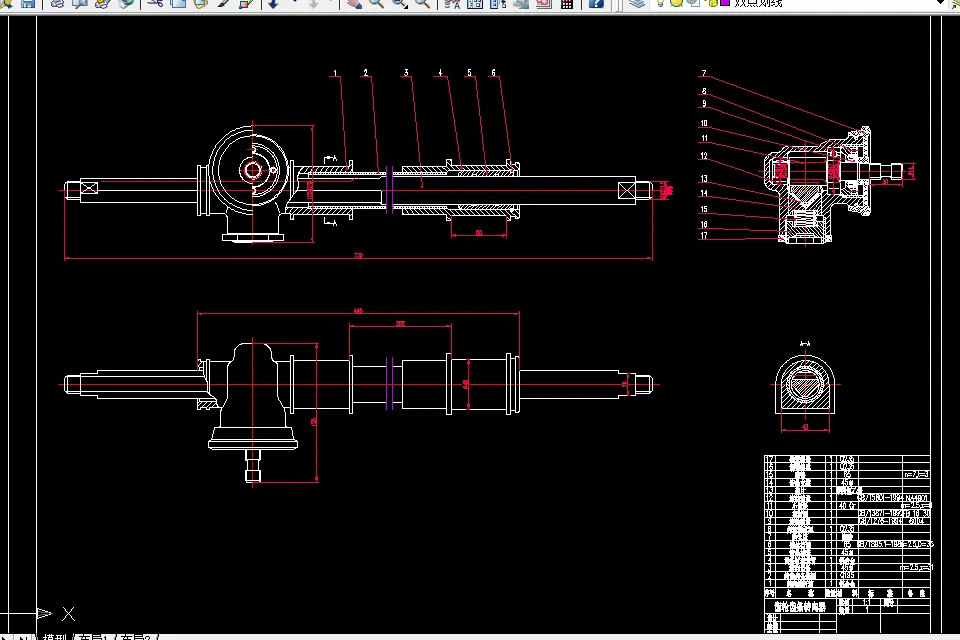Click the UCS X-axis icon
Screen dimensions: 960x640
pyautogui.click(x=54, y=613)
